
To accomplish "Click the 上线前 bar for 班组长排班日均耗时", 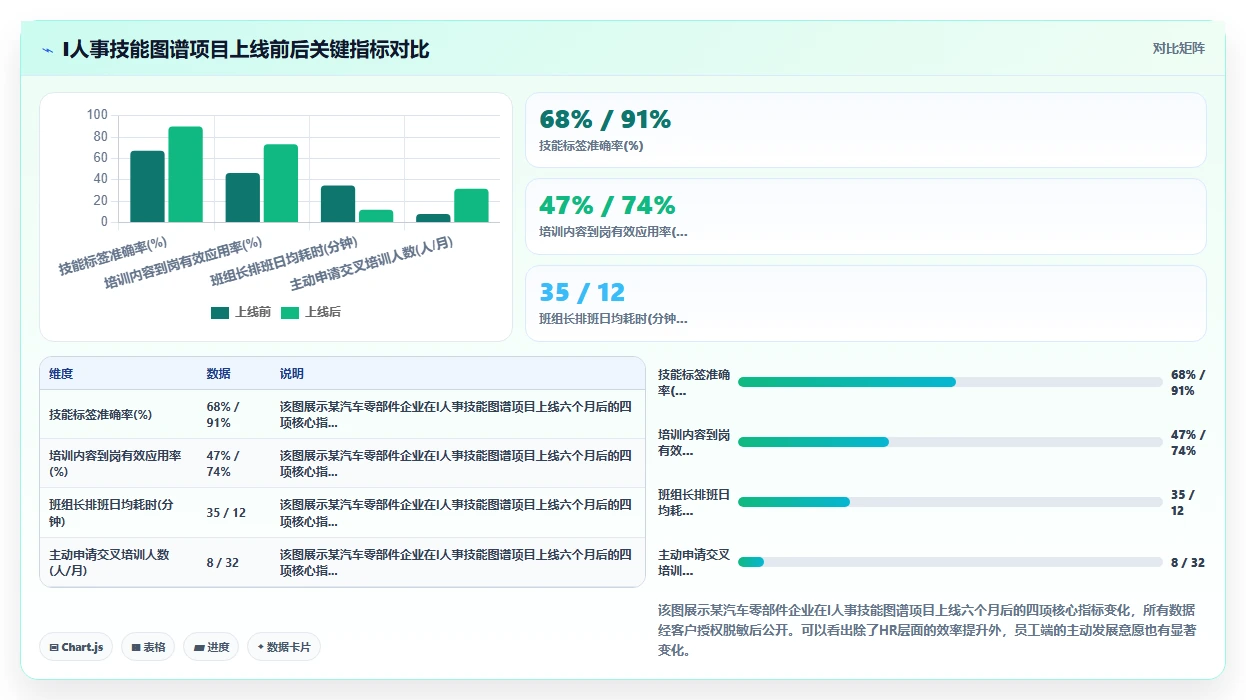I will [338, 204].
